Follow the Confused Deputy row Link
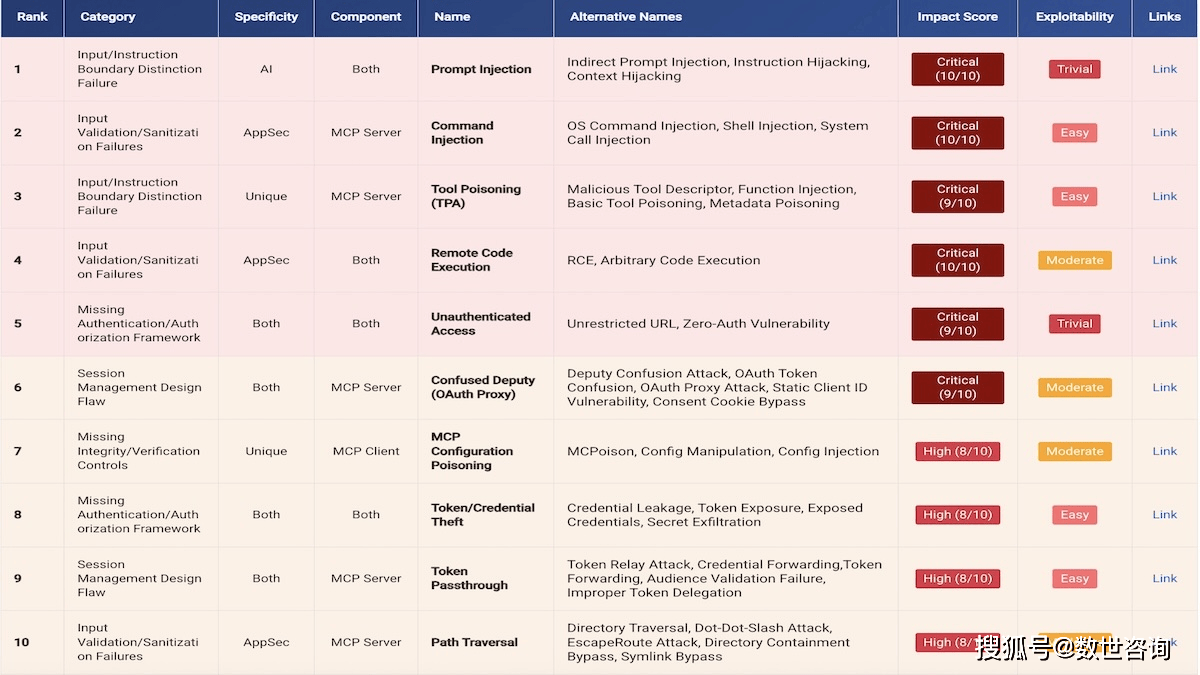This screenshot has height=675, width=1200. [1164, 387]
